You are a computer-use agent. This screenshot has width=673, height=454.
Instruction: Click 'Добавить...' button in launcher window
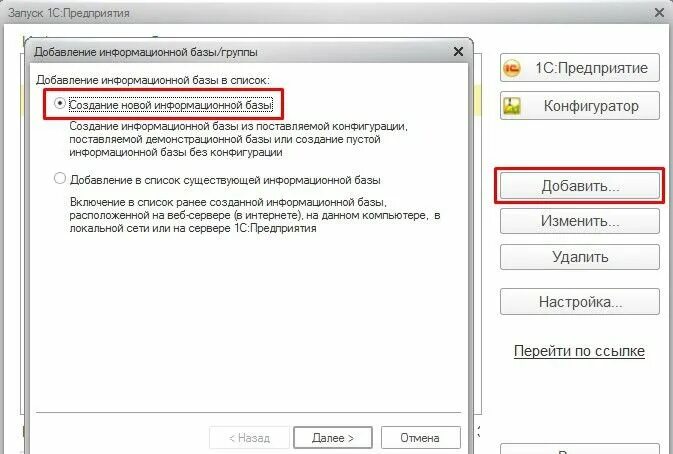point(579,186)
